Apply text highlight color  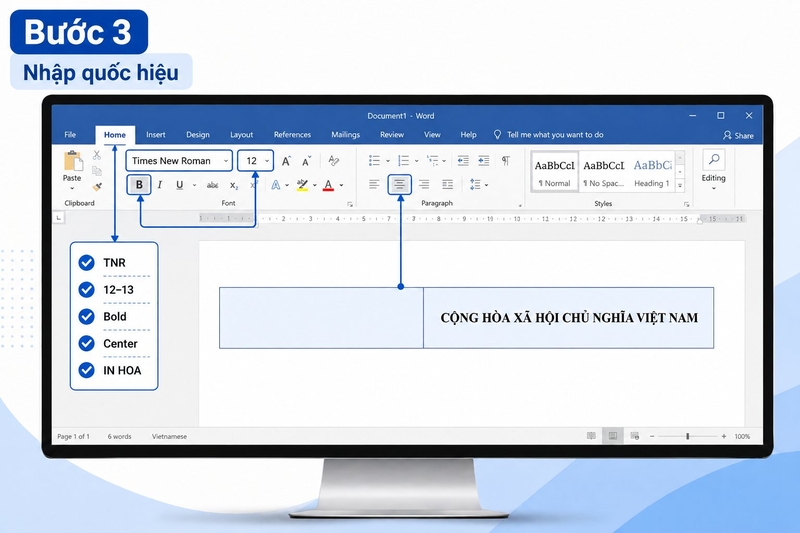pos(303,185)
